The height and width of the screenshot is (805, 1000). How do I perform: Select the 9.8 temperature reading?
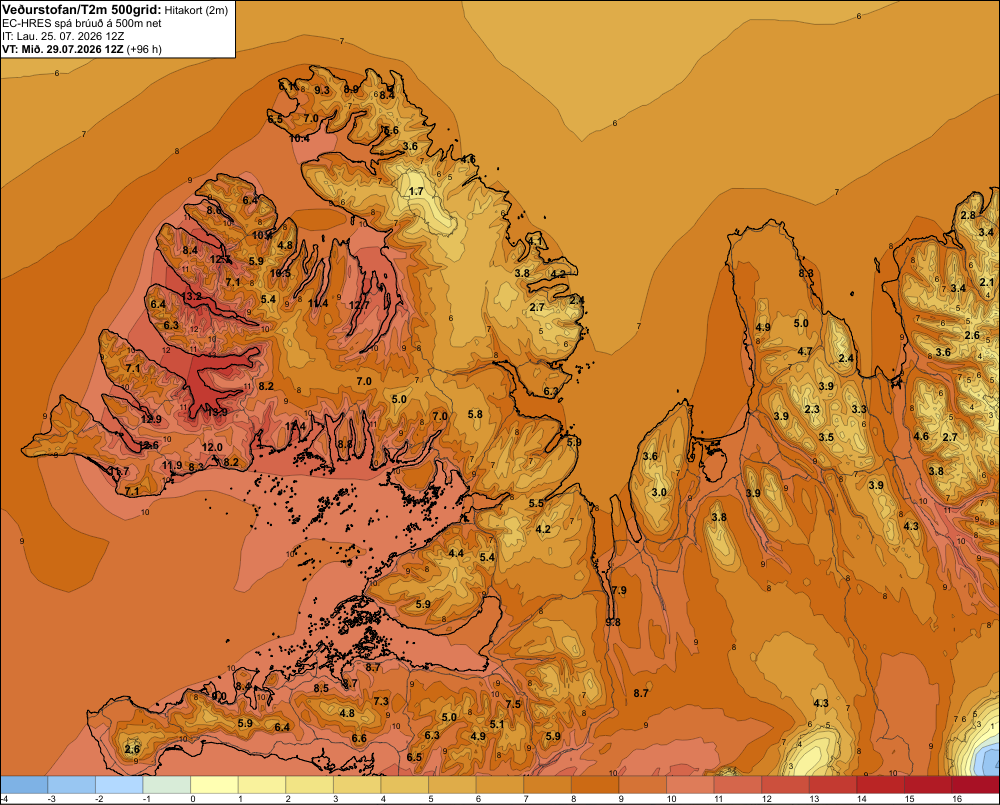(x=613, y=623)
